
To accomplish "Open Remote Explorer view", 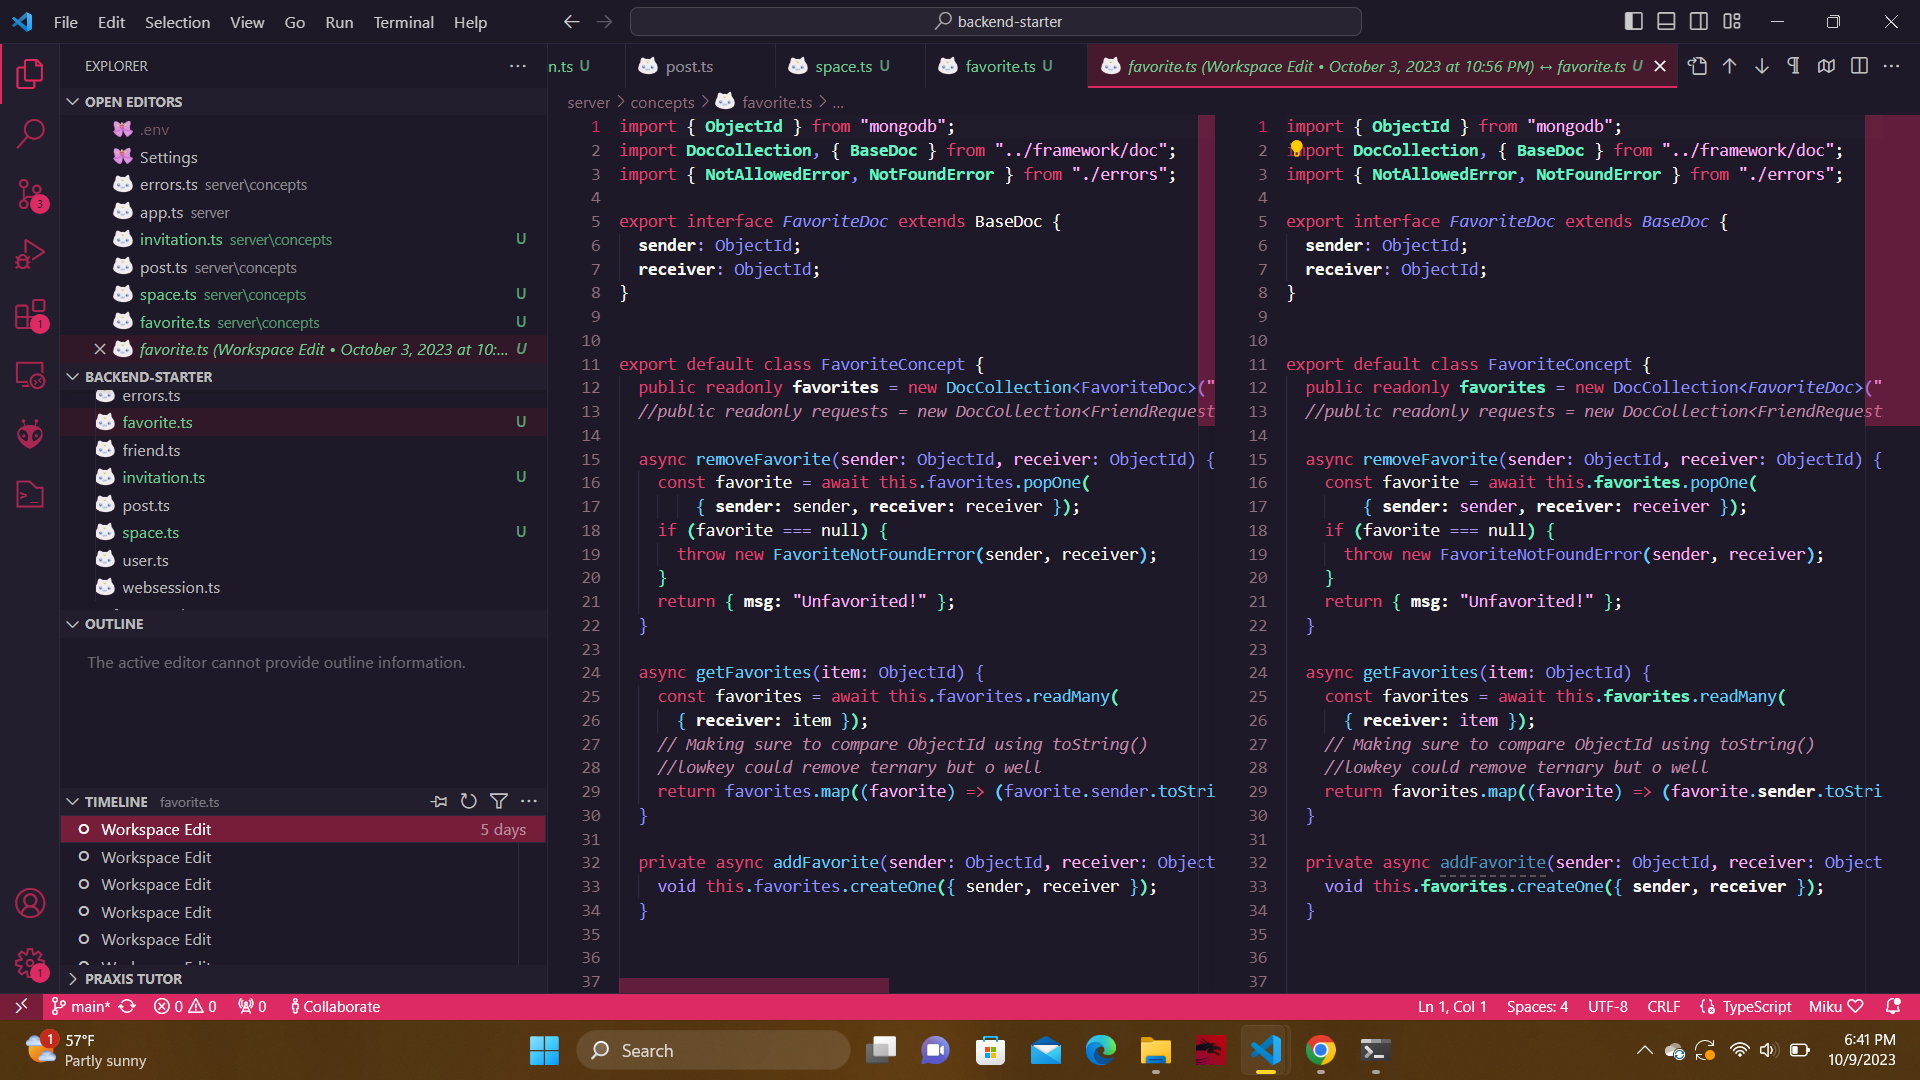I will [30, 375].
